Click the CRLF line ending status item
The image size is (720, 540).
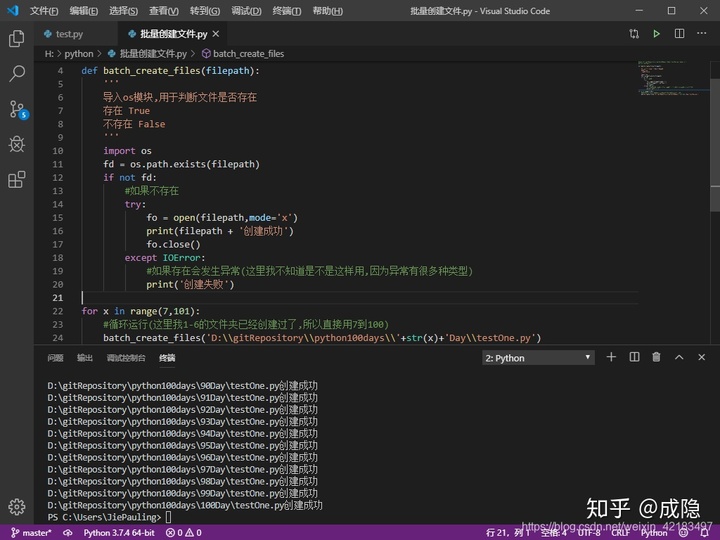[620, 533]
